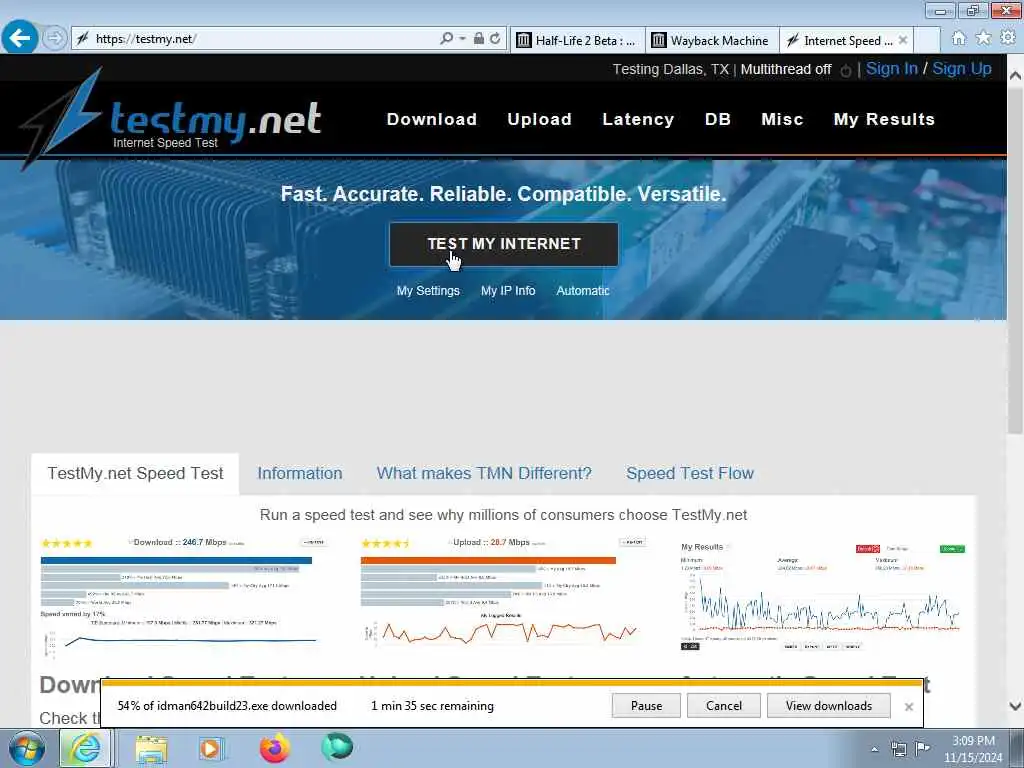Close the Internet Speed tab

point(903,40)
